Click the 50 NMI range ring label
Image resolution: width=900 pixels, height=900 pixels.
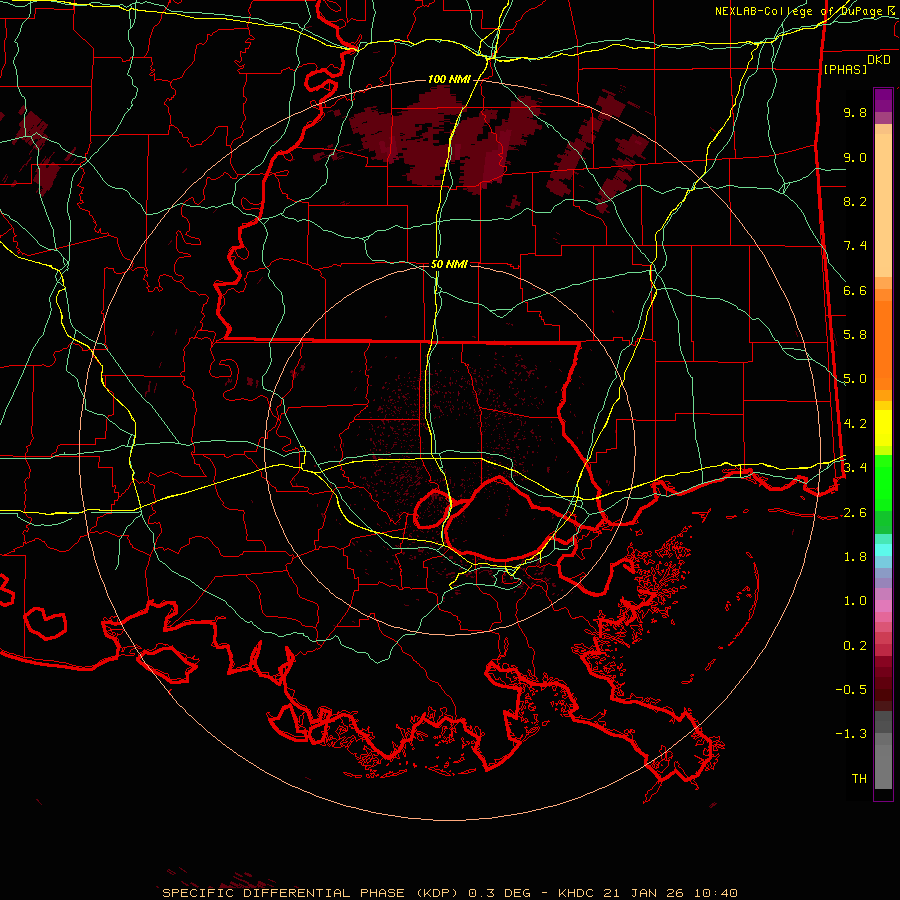pos(449,265)
